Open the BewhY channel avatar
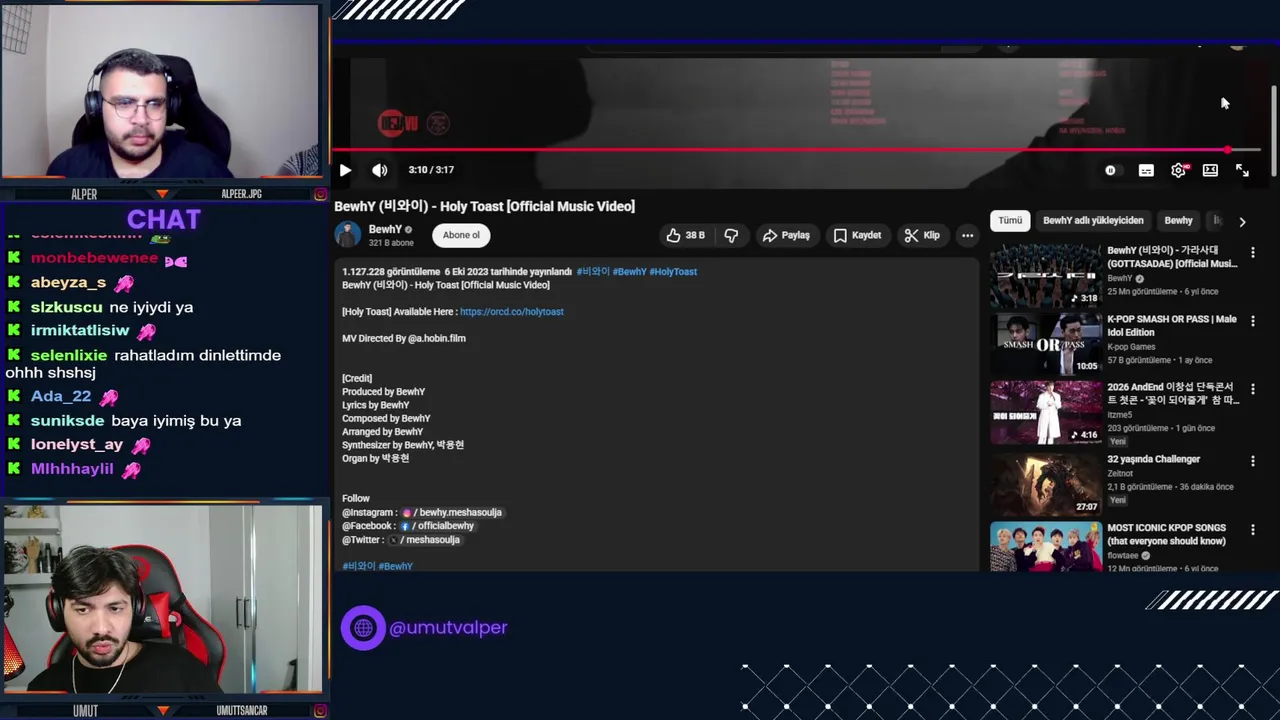Image resolution: width=1280 pixels, height=720 pixels. (x=347, y=235)
